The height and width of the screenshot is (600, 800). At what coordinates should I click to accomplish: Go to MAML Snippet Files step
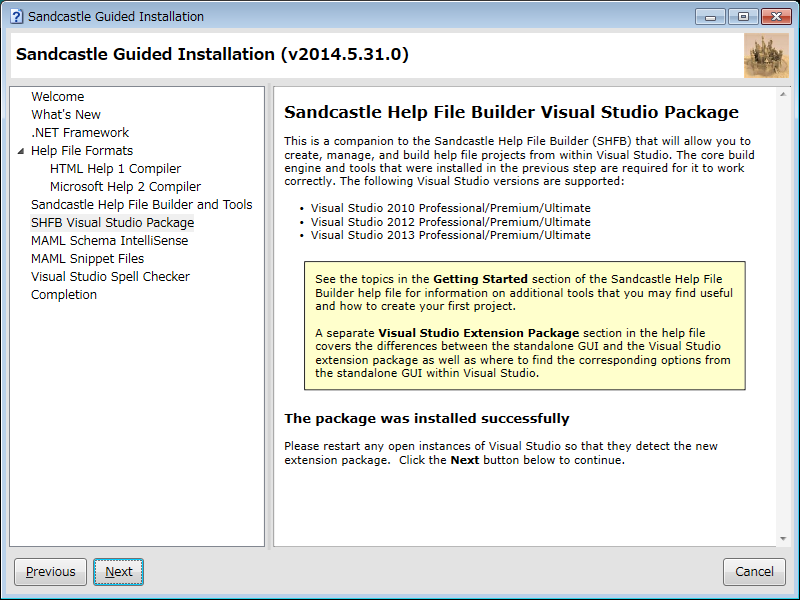click(x=87, y=258)
